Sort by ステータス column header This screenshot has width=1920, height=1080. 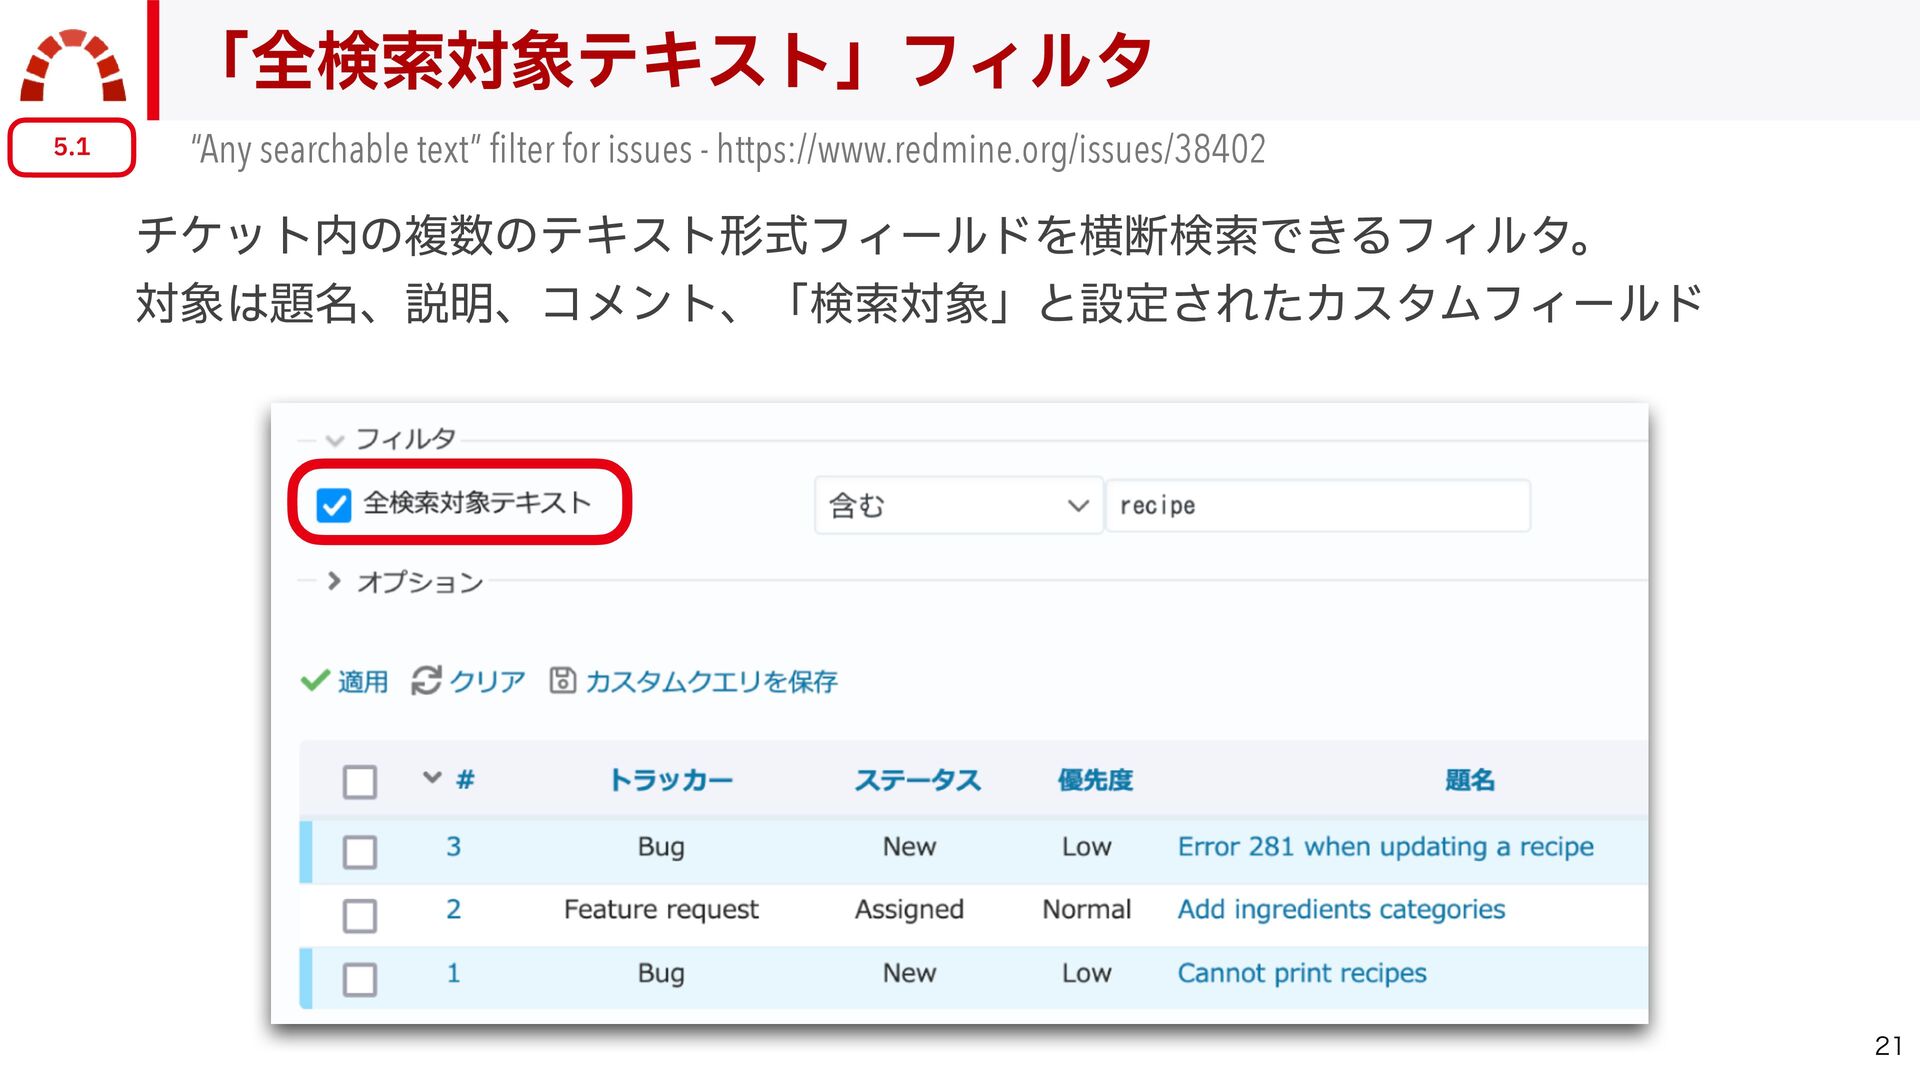point(917,780)
